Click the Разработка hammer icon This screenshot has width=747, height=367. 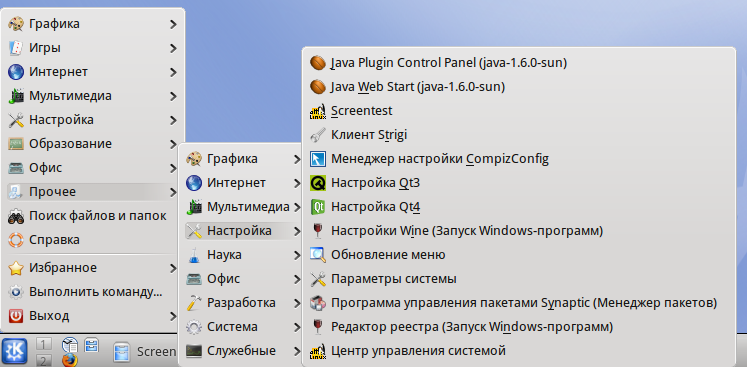pyautogui.click(x=193, y=303)
